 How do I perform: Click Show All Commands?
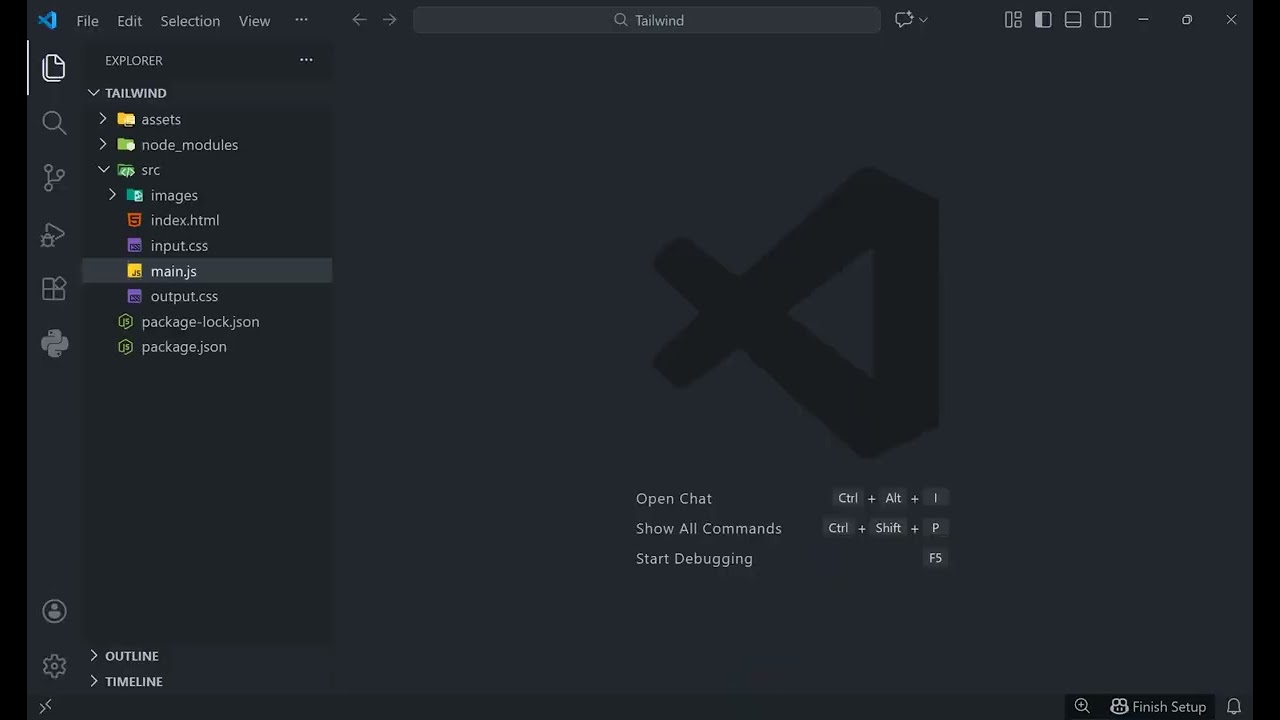point(709,528)
